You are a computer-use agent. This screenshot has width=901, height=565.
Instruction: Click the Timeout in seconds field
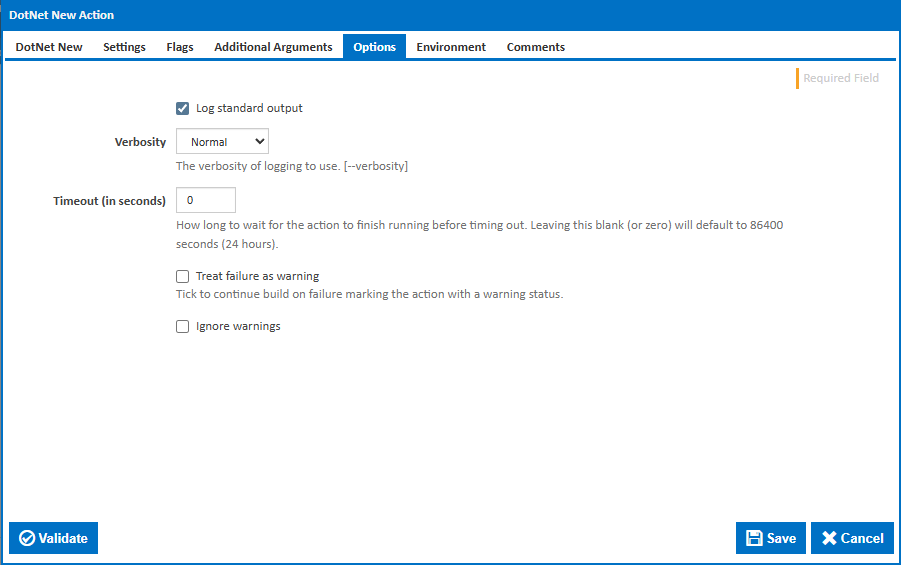click(x=206, y=200)
